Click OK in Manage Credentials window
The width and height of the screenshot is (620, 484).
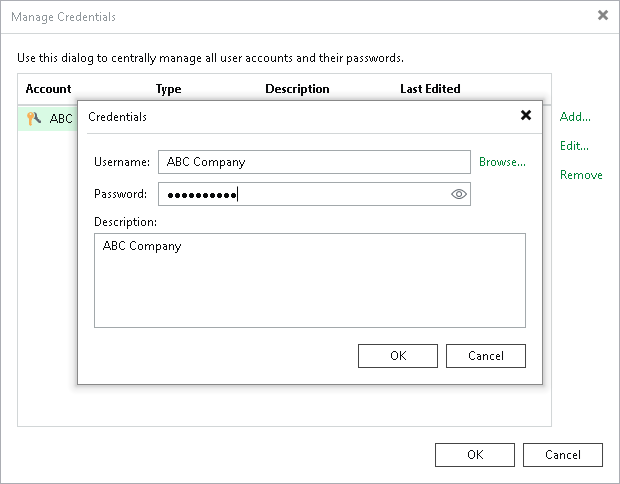click(475, 455)
